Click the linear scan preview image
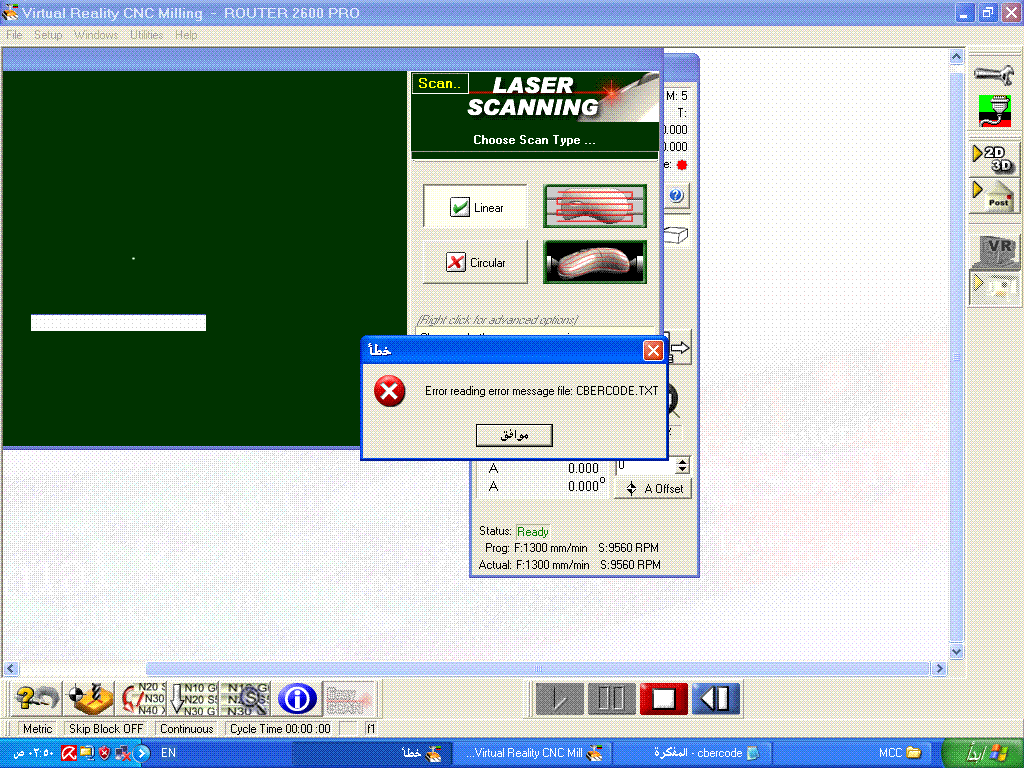Image resolution: width=1024 pixels, height=768 pixels. pyautogui.click(x=595, y=206)
